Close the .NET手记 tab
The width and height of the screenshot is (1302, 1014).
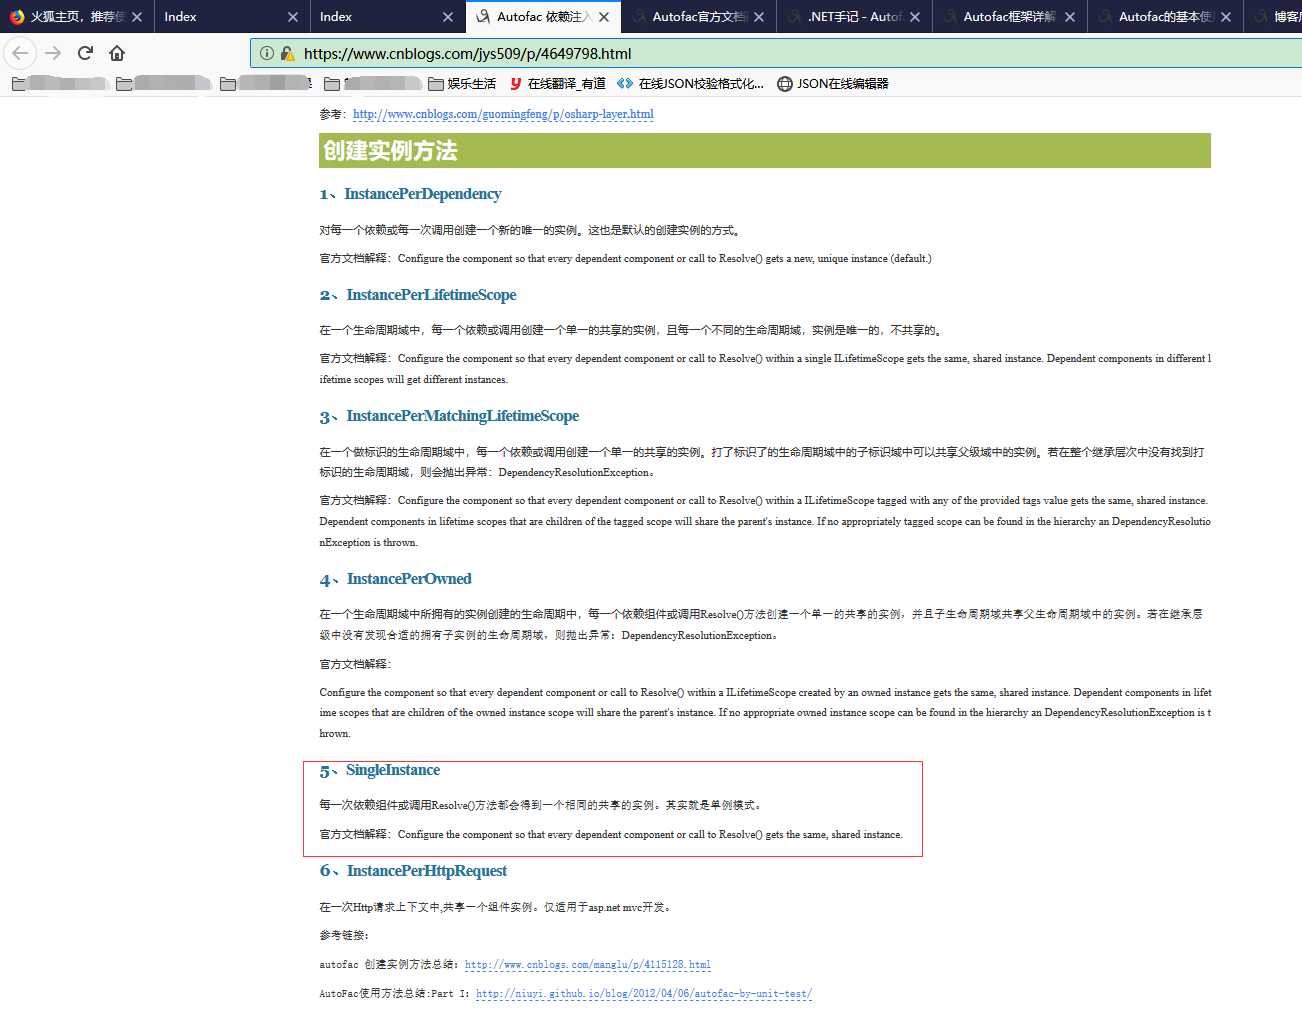(915, 17)
